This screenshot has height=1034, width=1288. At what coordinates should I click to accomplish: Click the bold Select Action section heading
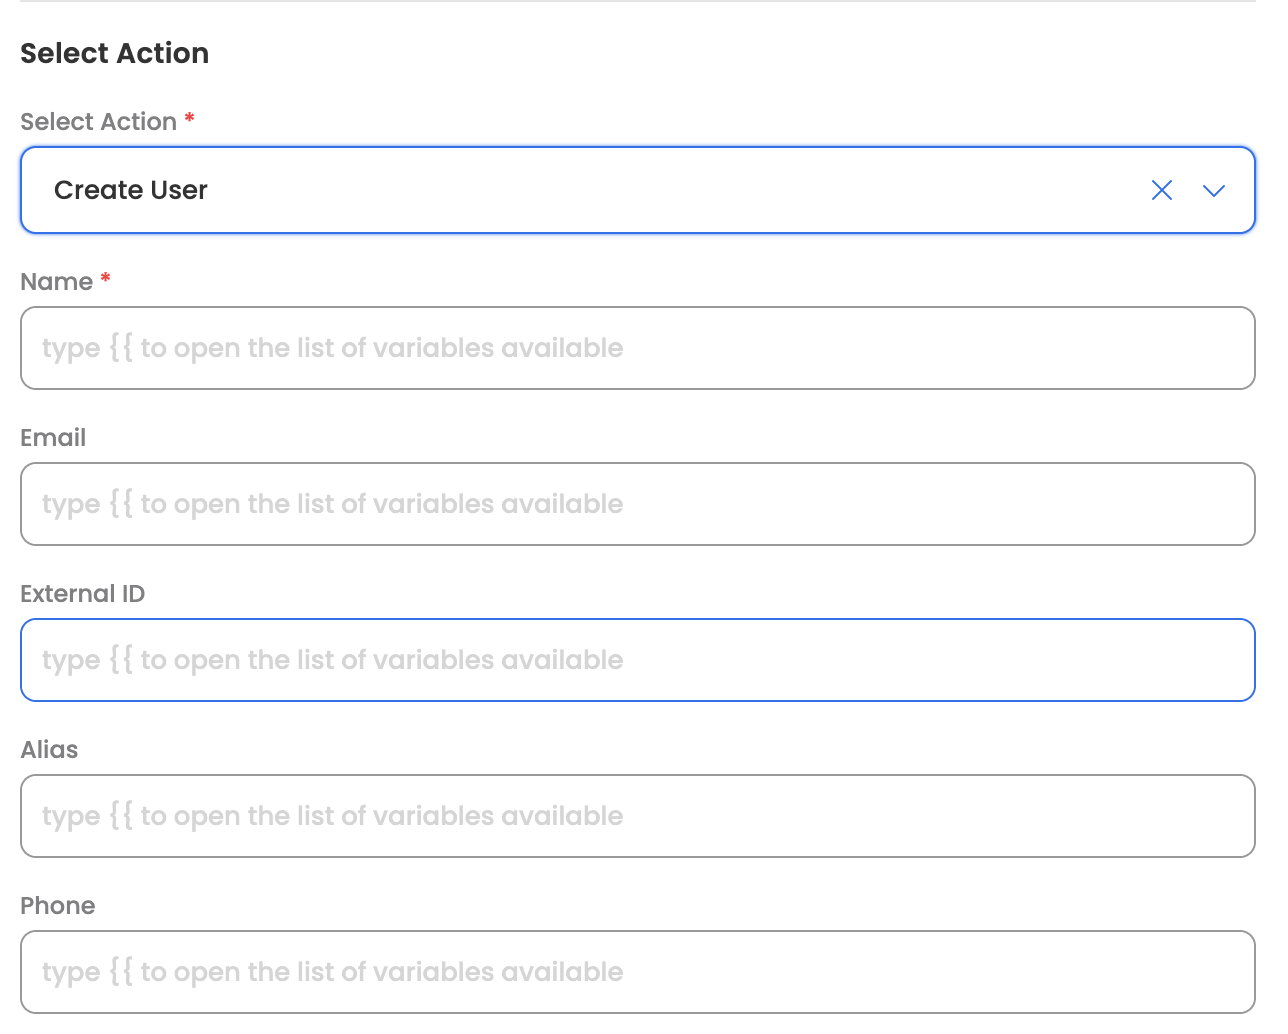coord(114,53)
